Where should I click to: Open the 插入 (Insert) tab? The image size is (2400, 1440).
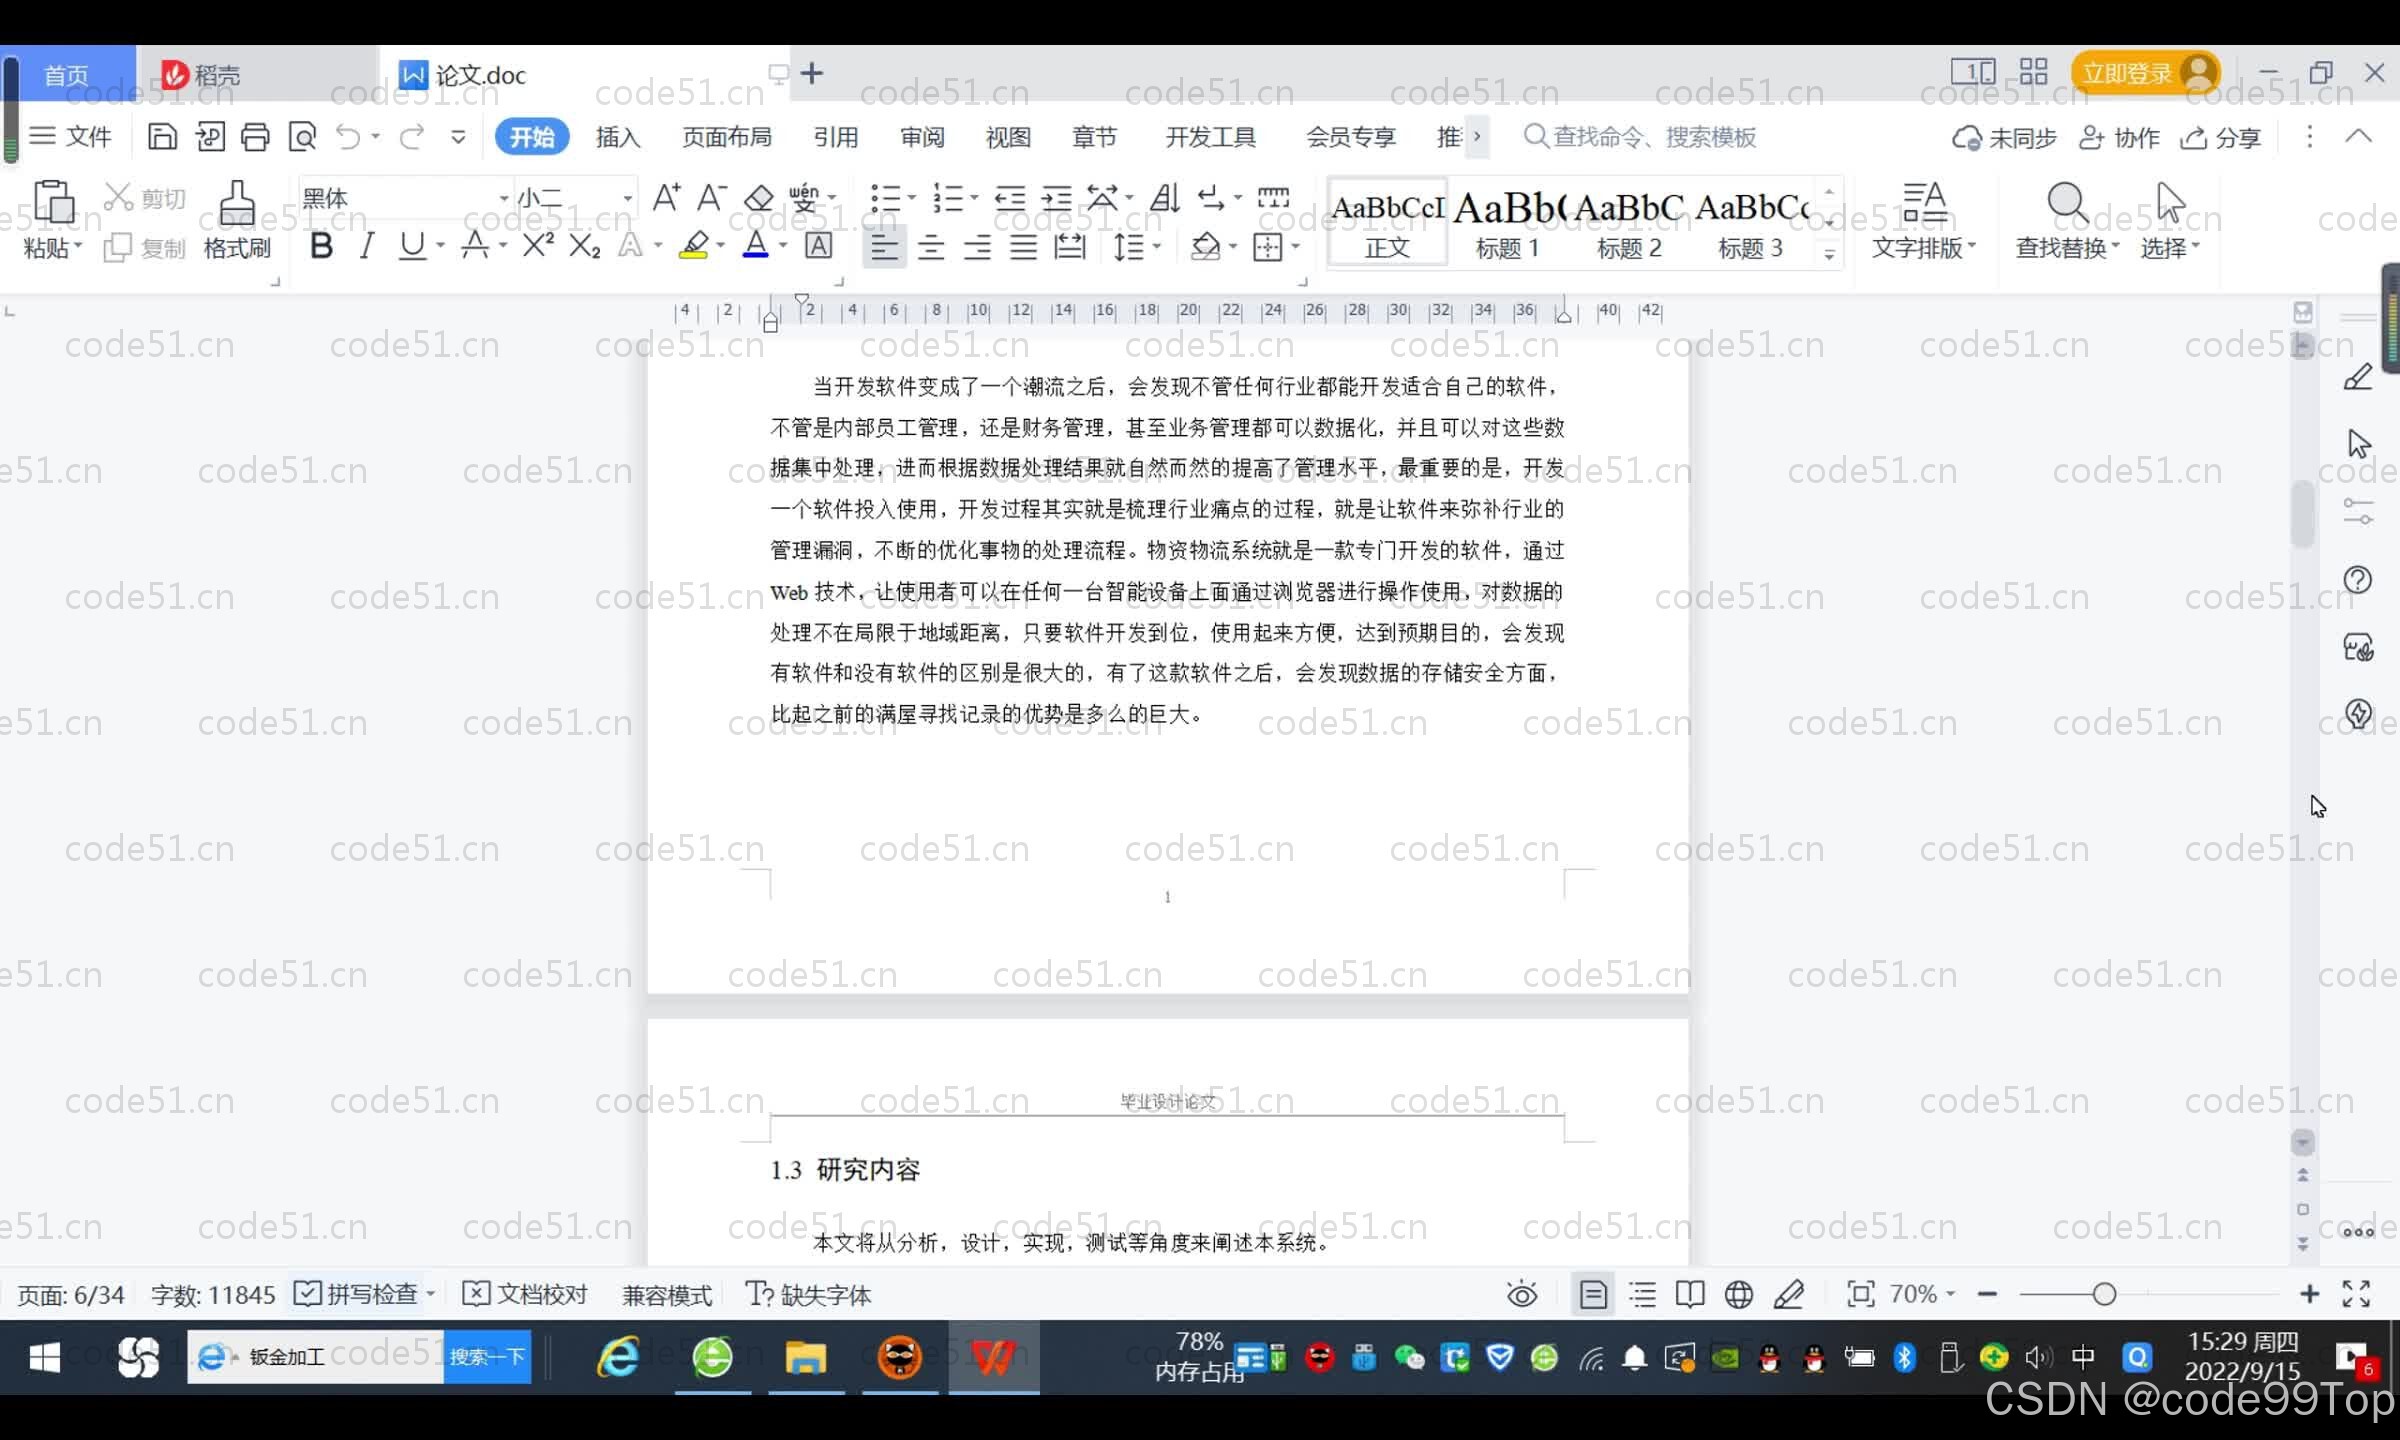pos(618,137)
